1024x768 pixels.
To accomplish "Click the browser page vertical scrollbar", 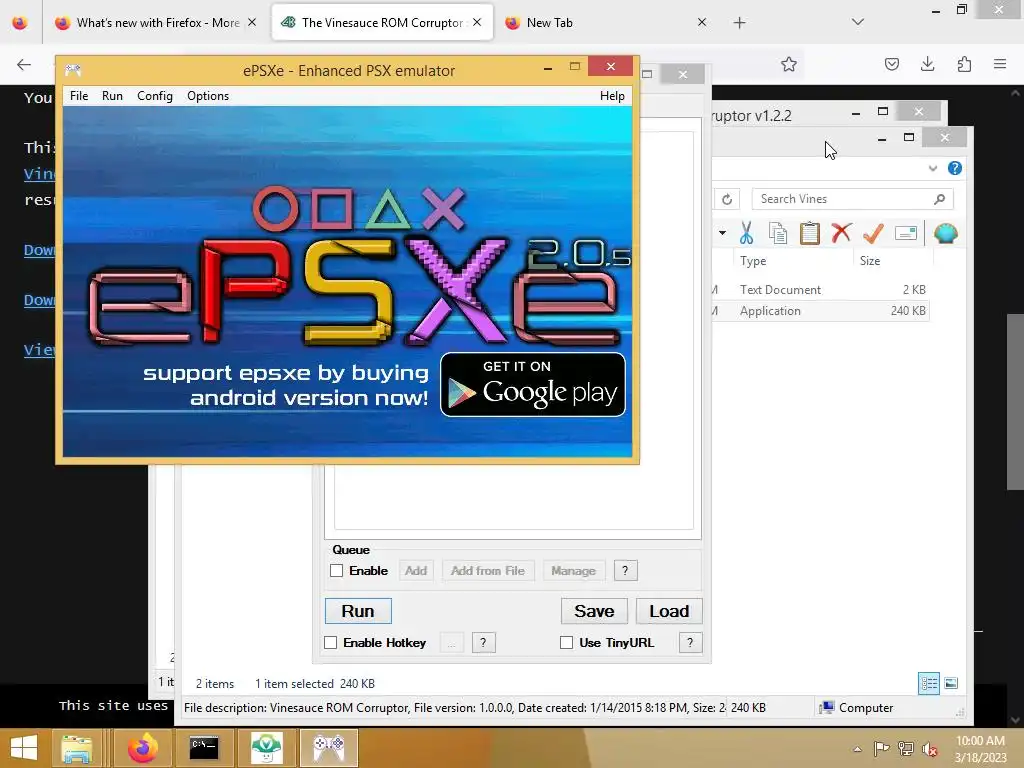I will point(1015,401).
